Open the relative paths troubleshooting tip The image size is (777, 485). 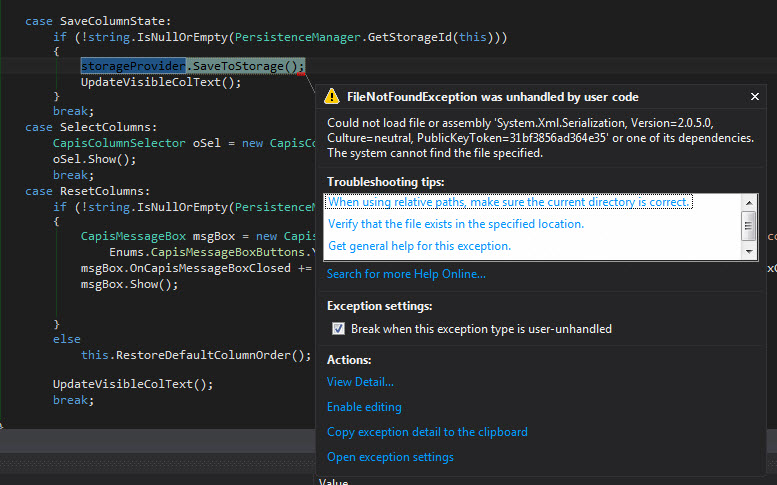[x=509, y=202]
